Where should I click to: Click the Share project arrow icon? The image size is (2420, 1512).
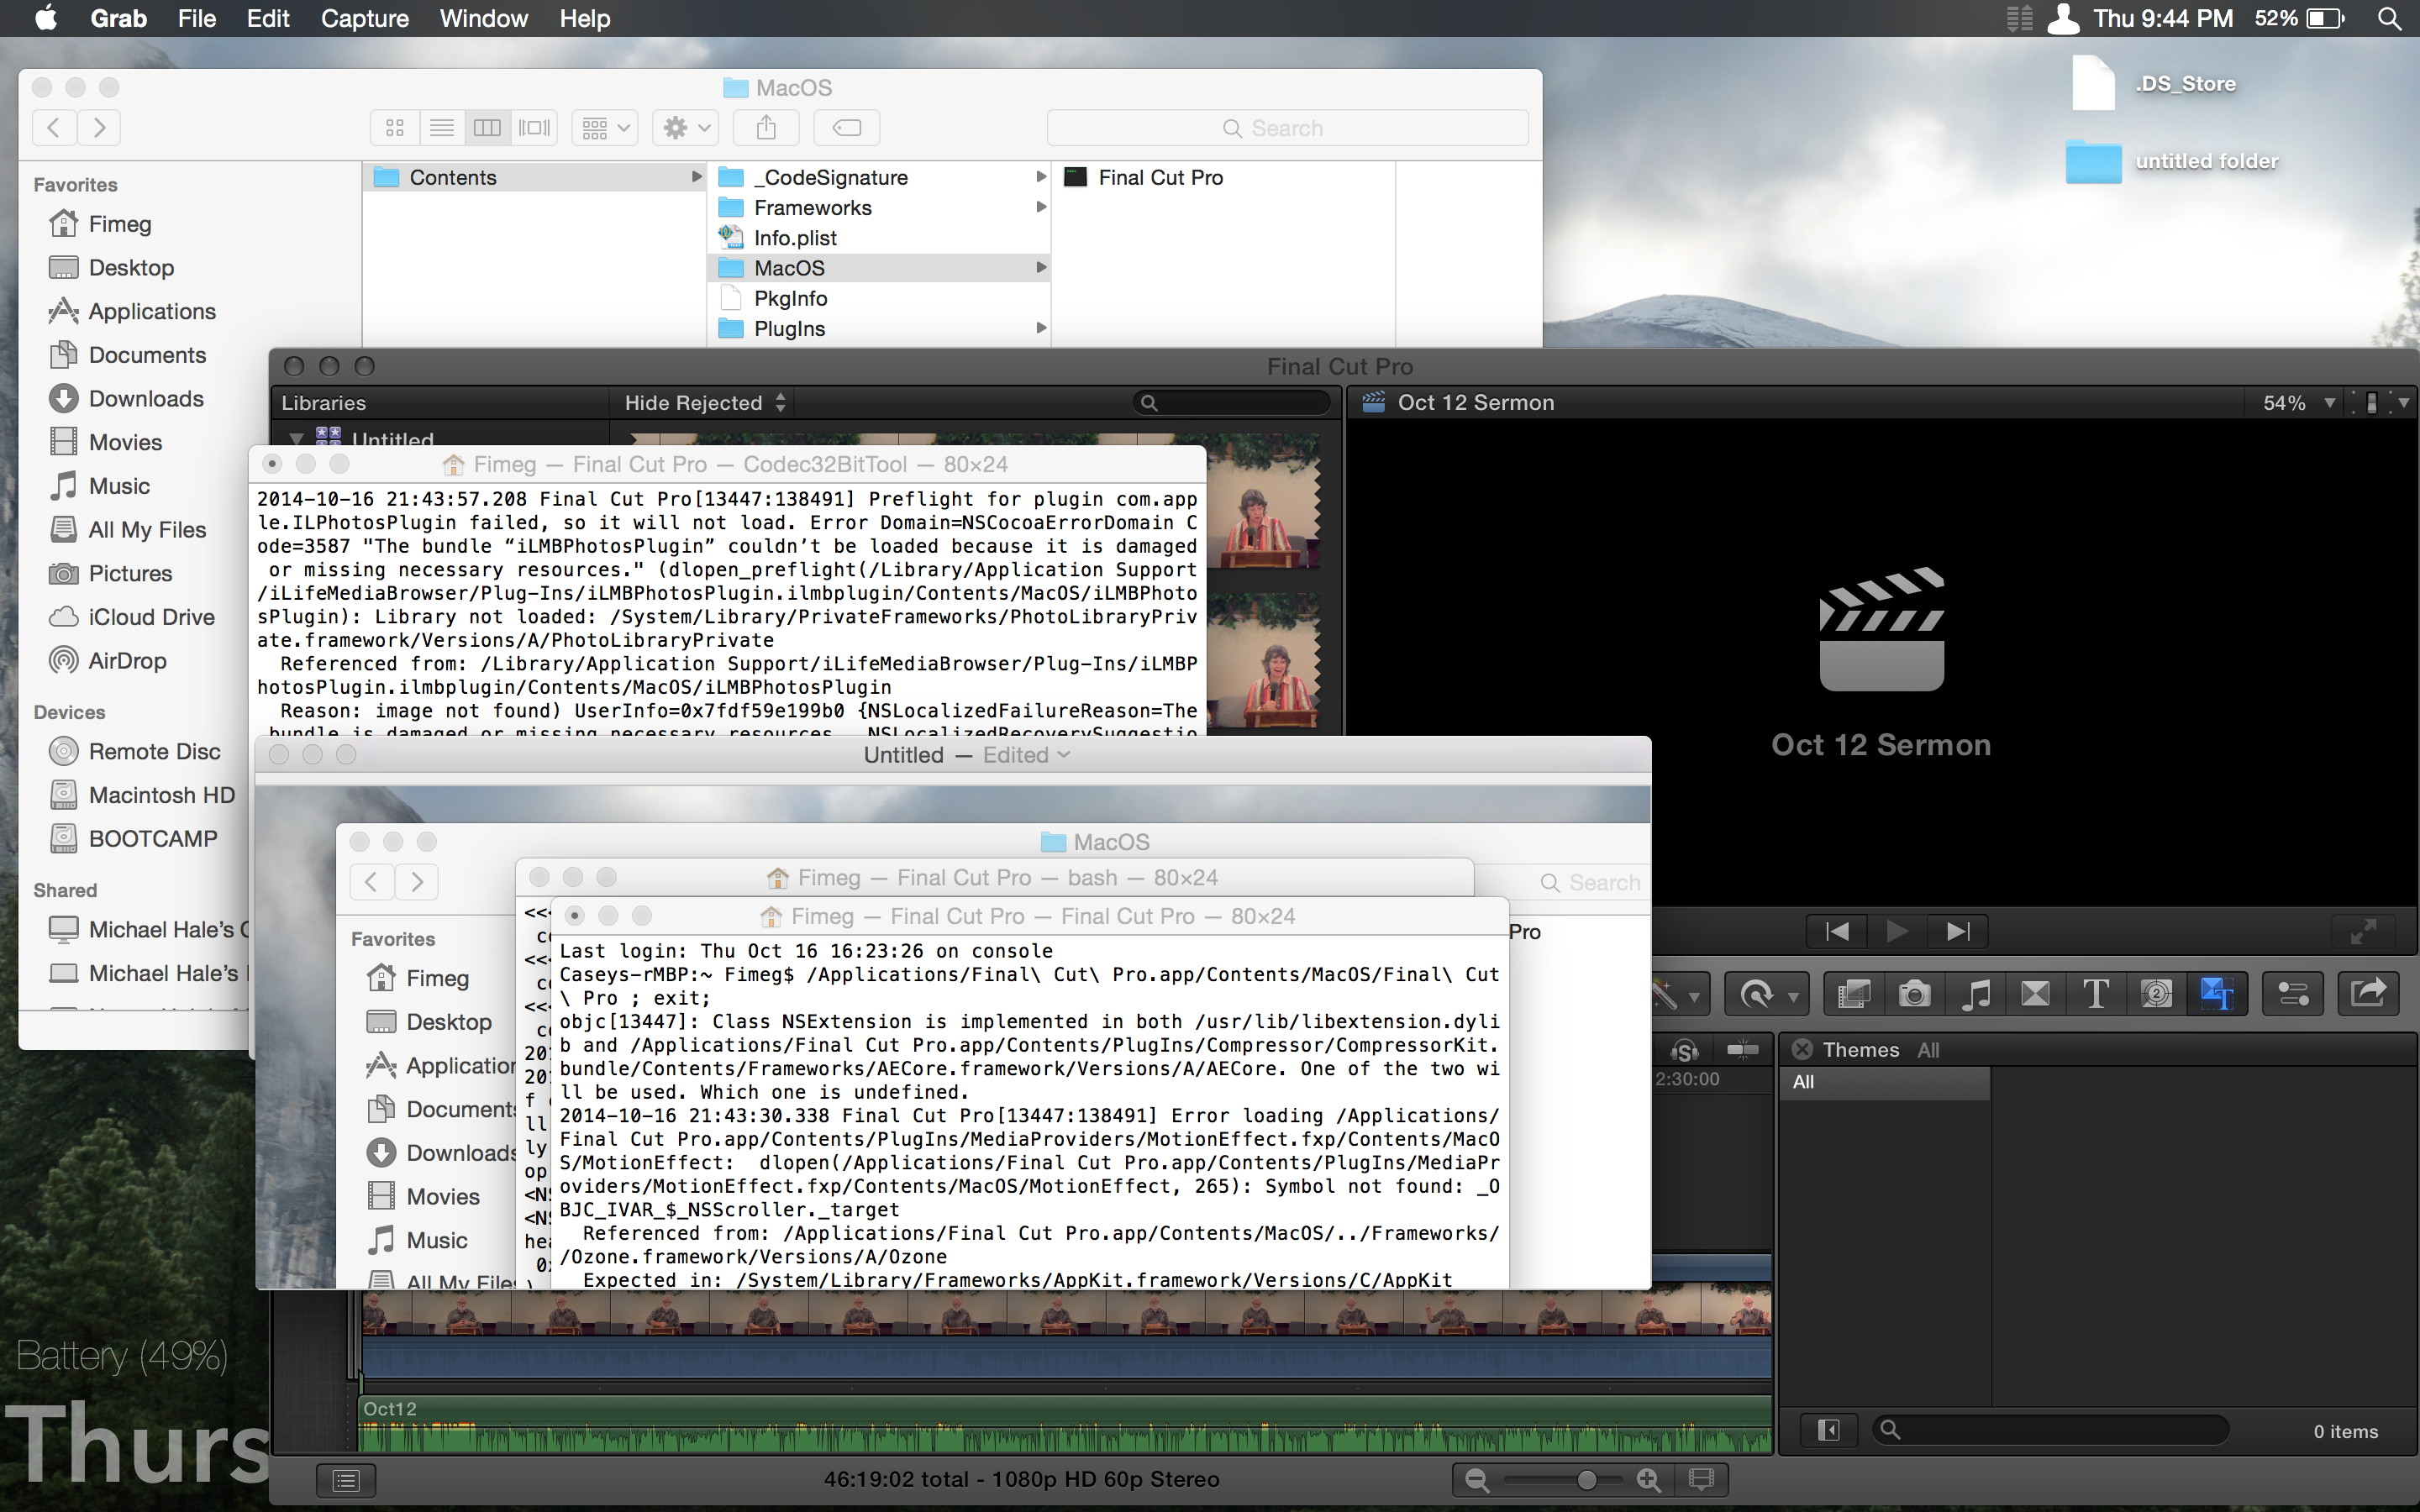click(2368, 994)
